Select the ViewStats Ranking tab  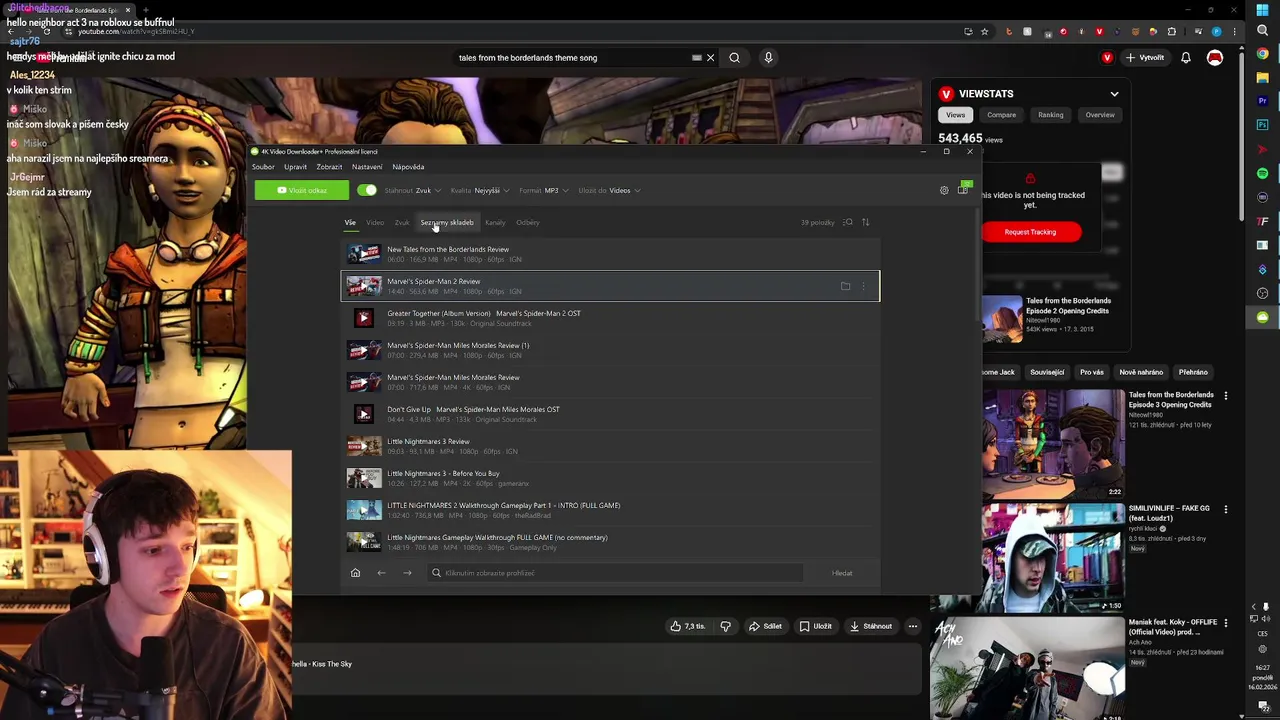[1050, 115]
